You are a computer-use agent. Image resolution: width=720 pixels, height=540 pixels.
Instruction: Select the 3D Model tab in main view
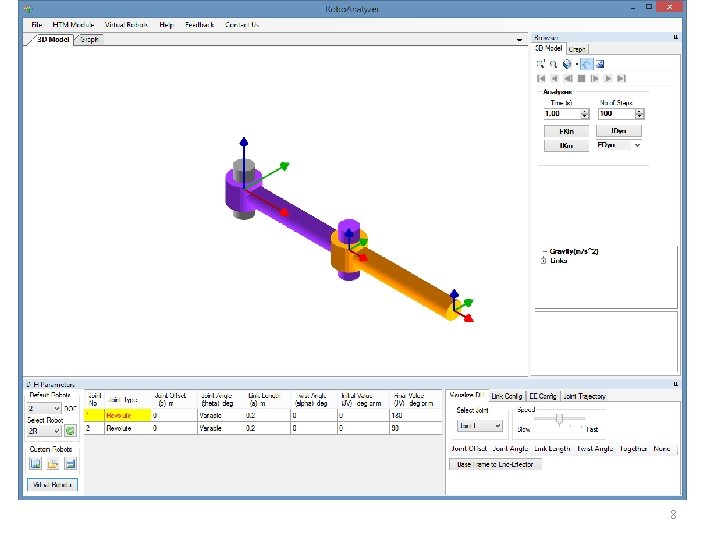point(52,39)
